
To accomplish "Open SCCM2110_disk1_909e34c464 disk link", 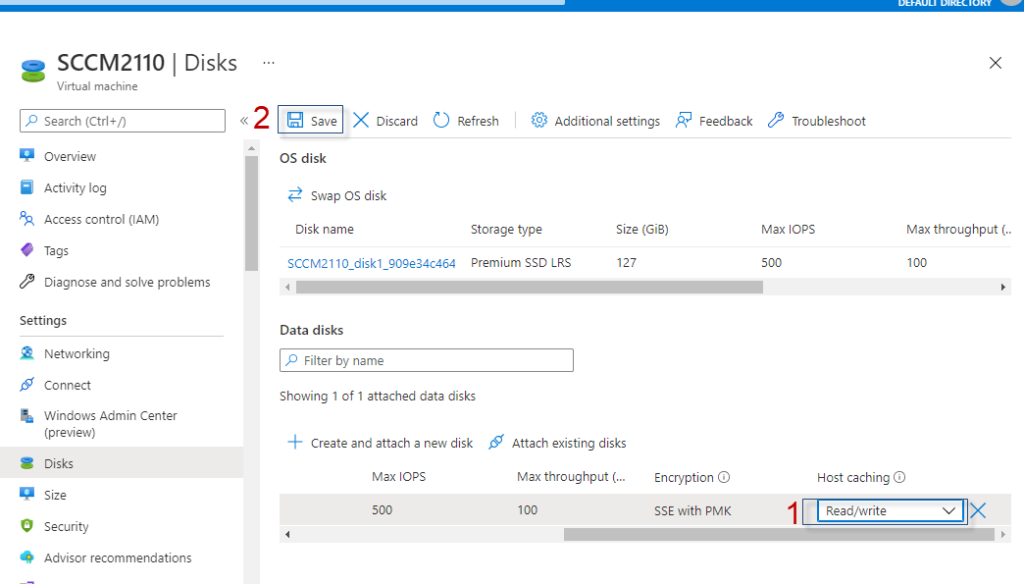I will [372, 263].
